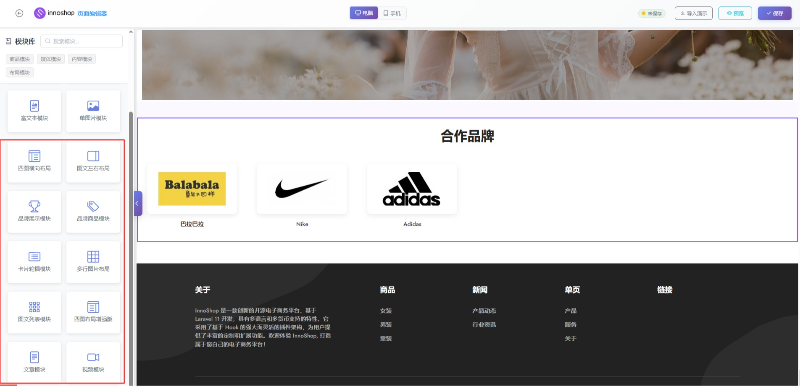Switch to mobile (手机) preview

392,13
